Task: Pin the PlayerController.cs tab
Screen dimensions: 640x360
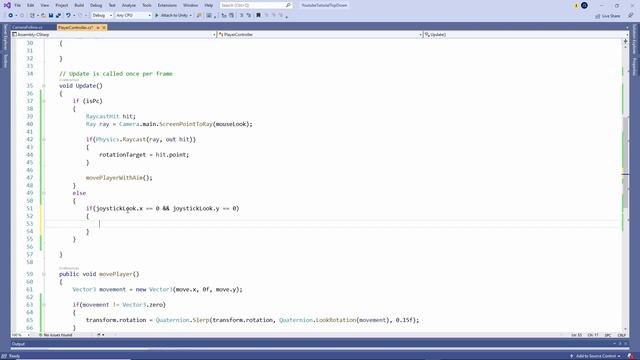Action: [x=98, y=27]
